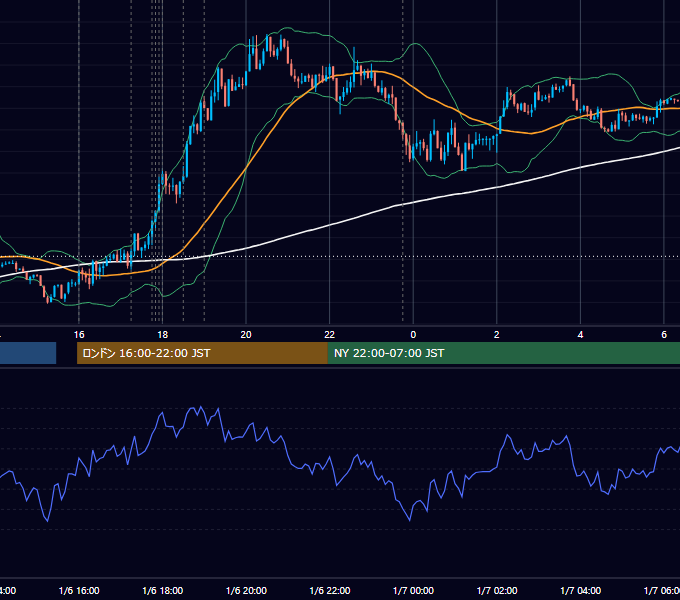Click the 1/6 20:00 time label
Image resolution: width=680 pixels, height=600 pixels.
[246, 590]
